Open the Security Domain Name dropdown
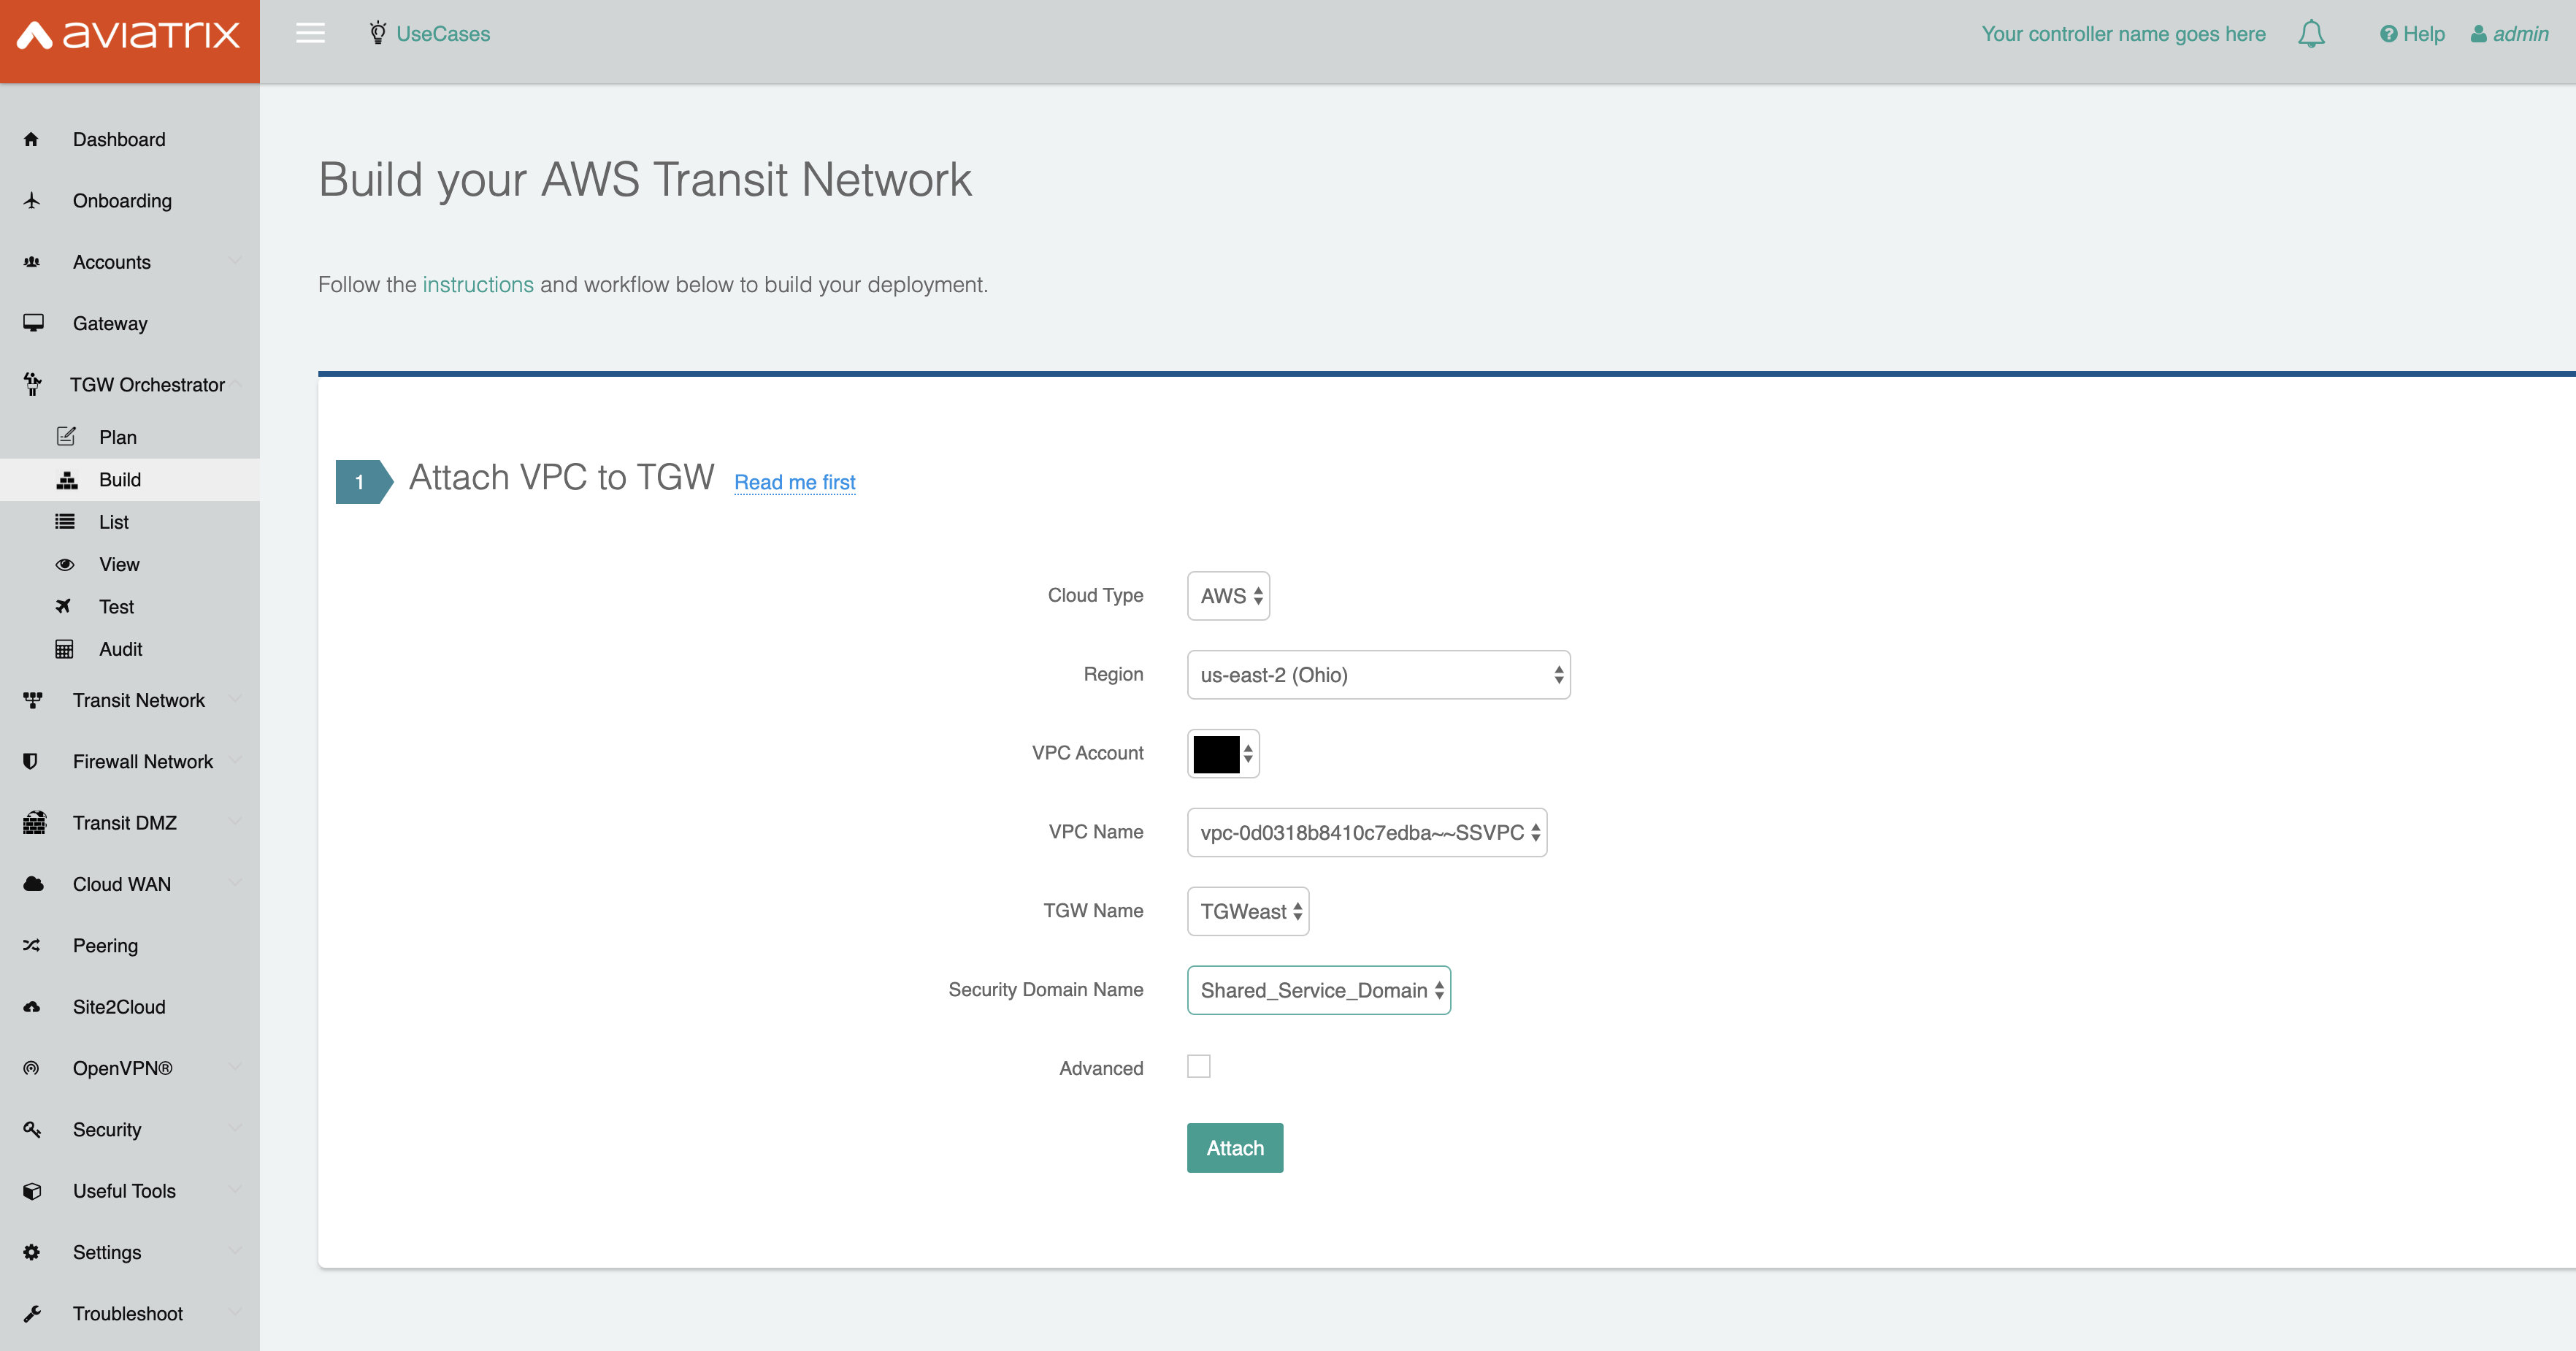 [1318, 991]
